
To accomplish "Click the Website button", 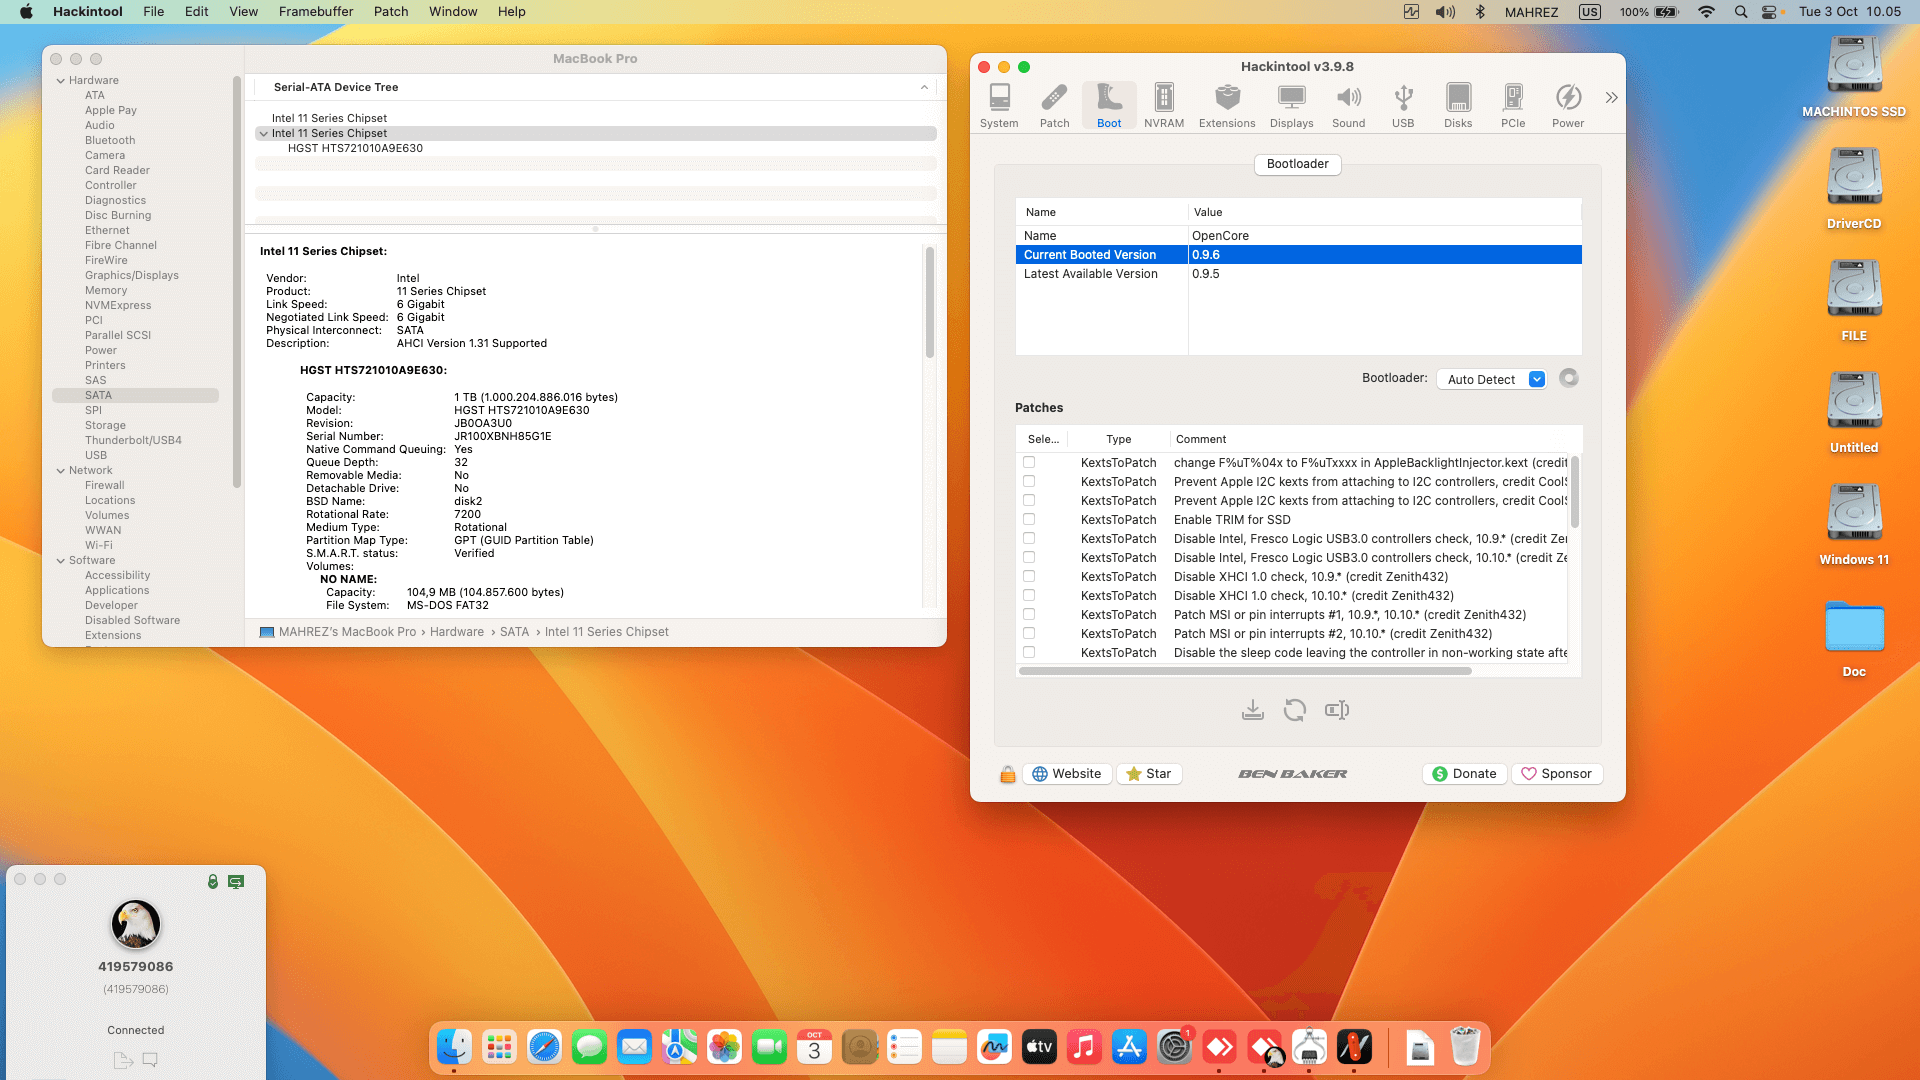I will tap(1067, 774).
